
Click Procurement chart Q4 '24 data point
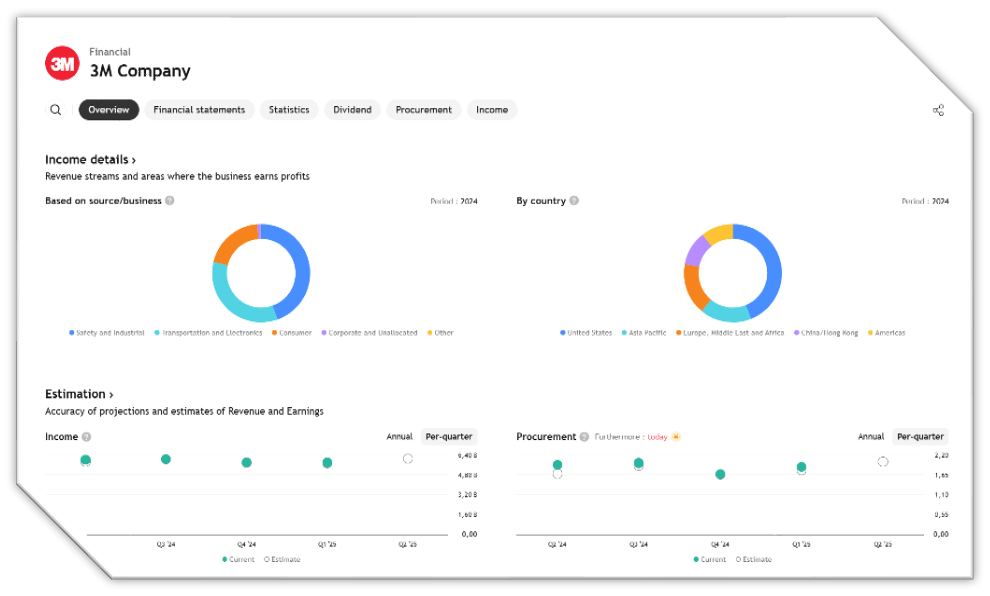720,474
